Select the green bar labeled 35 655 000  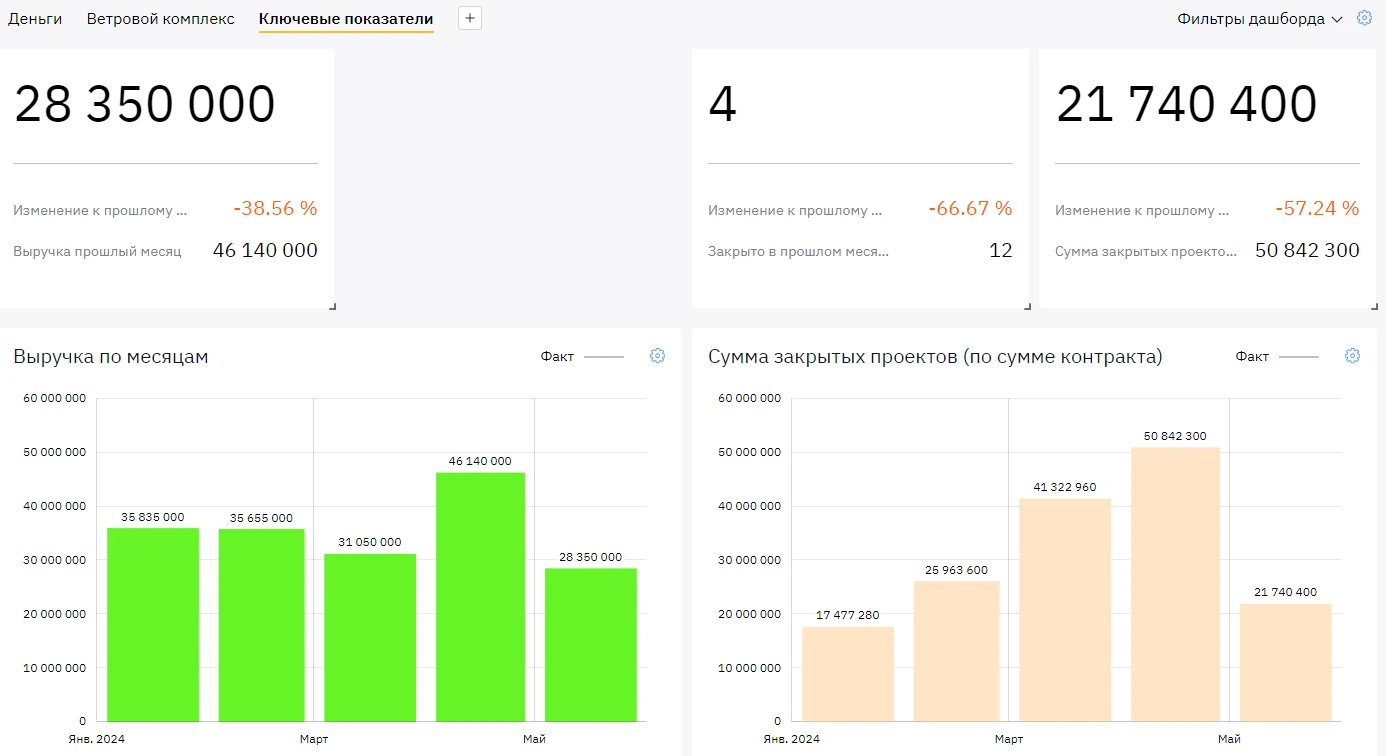262,625
